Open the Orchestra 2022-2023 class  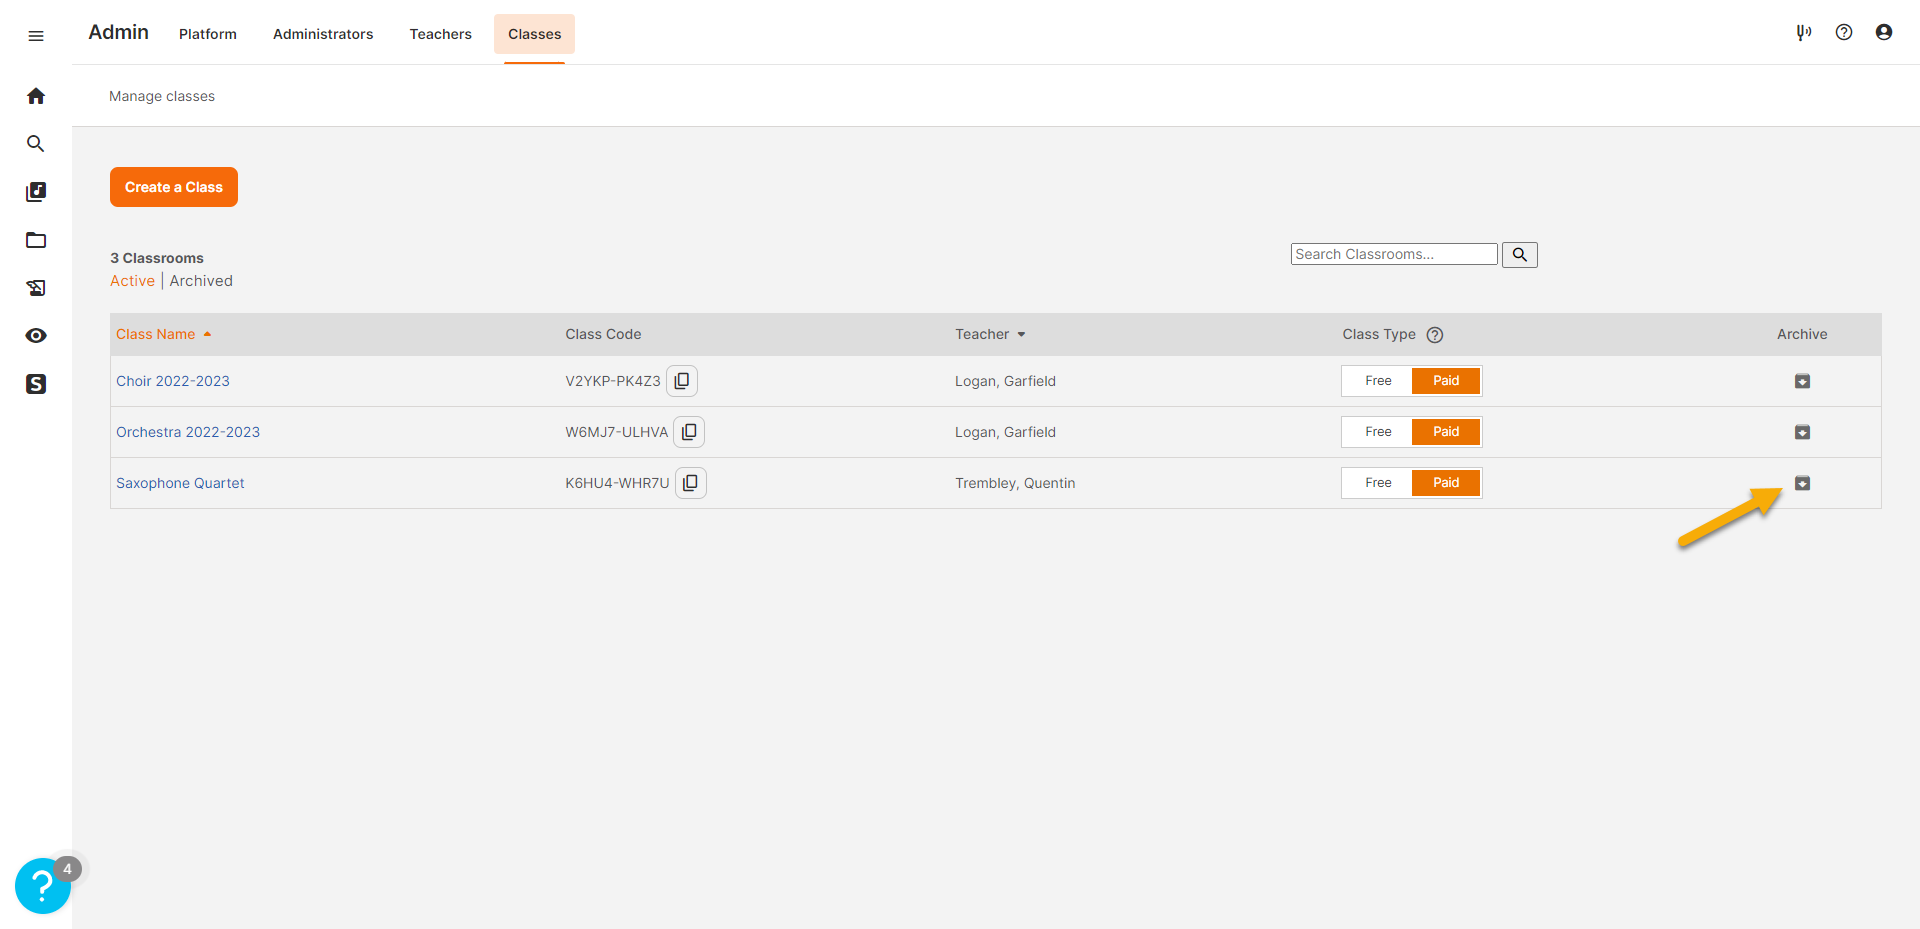pyautogui.click(x=188, y=432)
